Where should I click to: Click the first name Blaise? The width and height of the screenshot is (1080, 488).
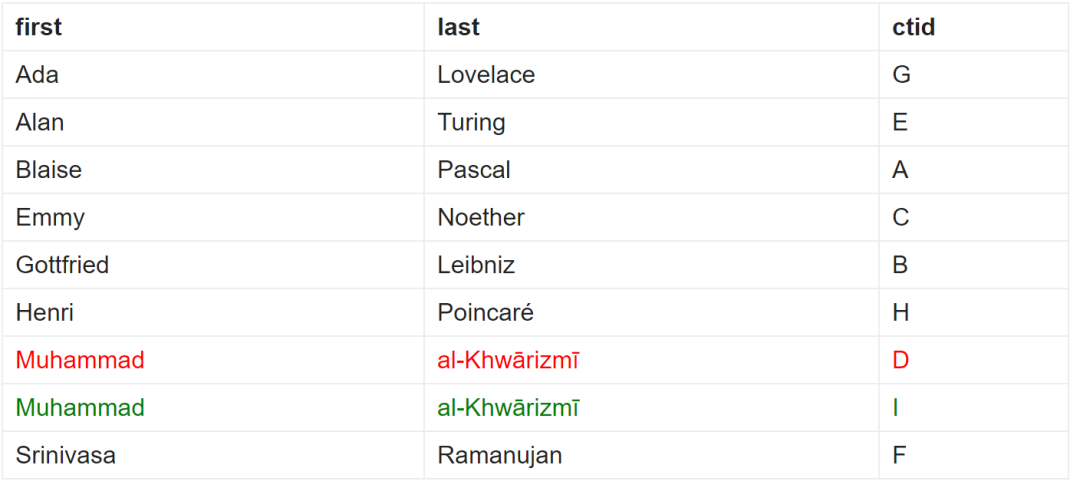click(x=49, y=170)
